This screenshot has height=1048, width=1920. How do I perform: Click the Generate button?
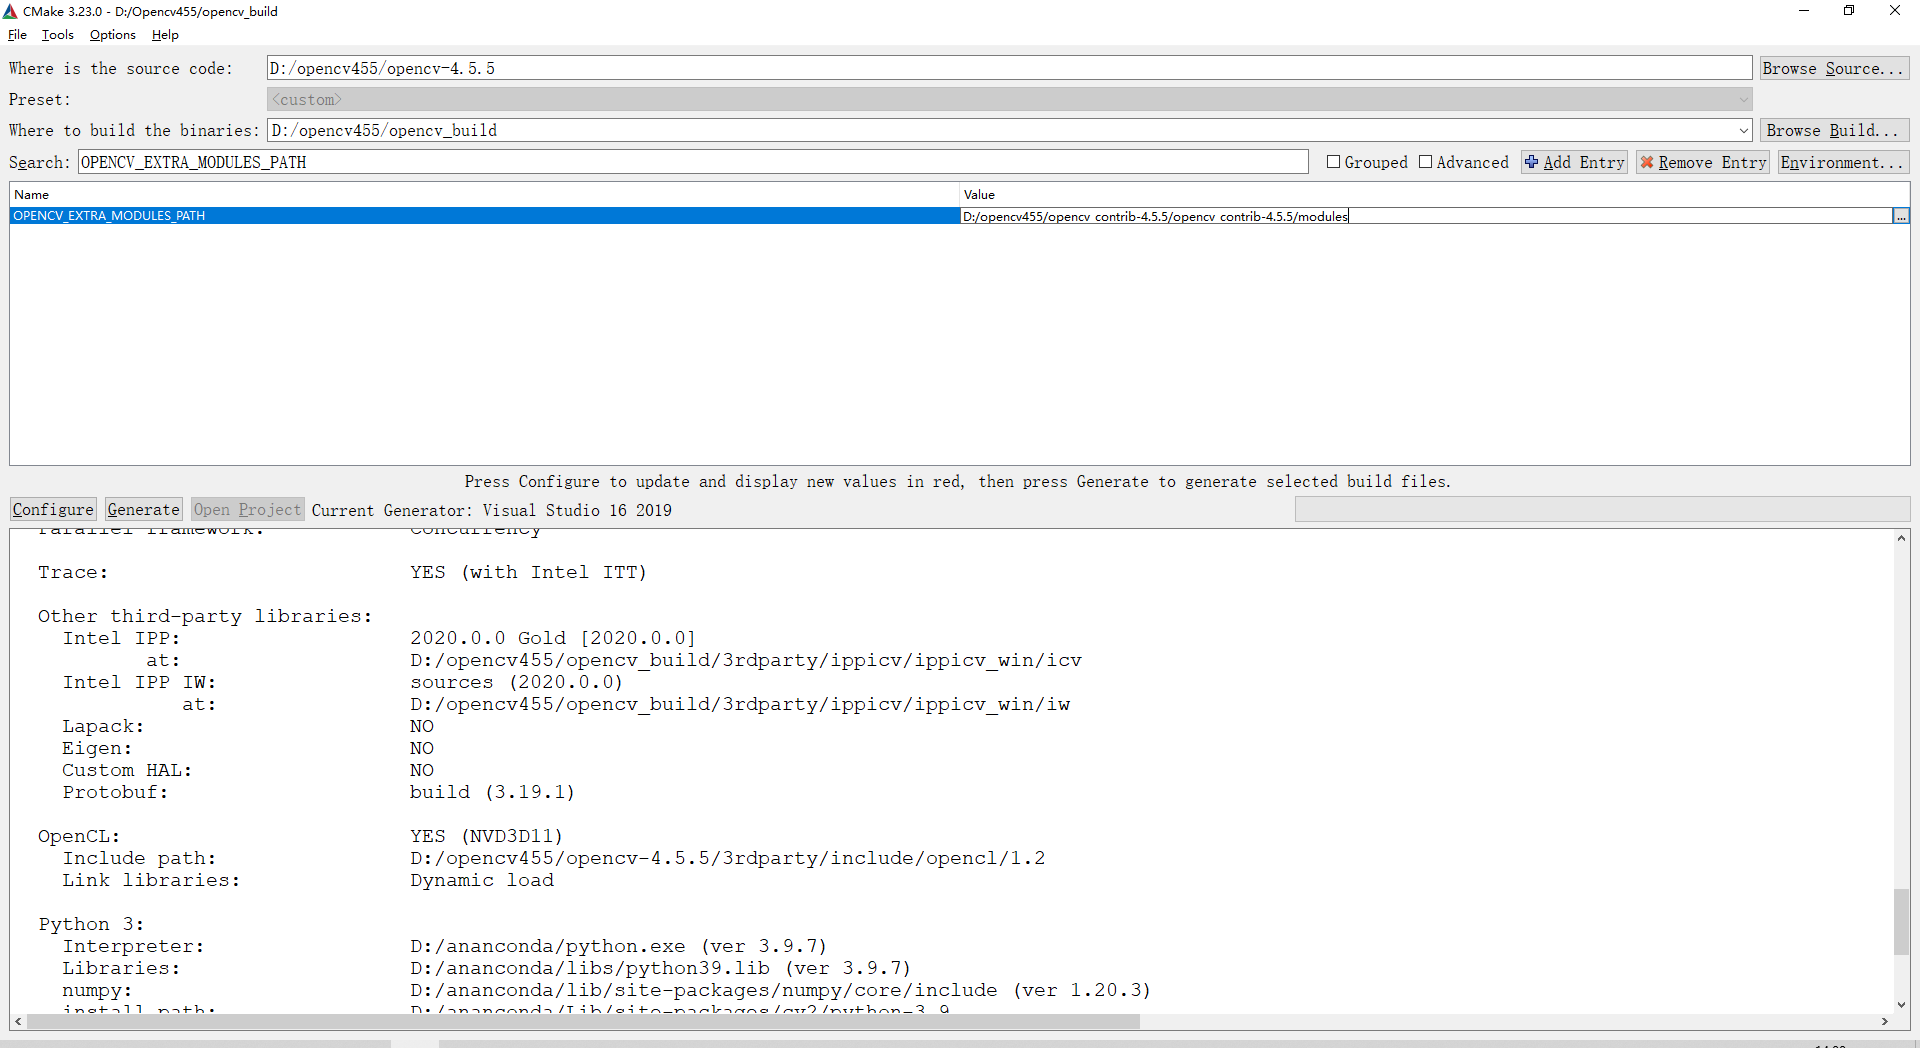tap(143, 509)
